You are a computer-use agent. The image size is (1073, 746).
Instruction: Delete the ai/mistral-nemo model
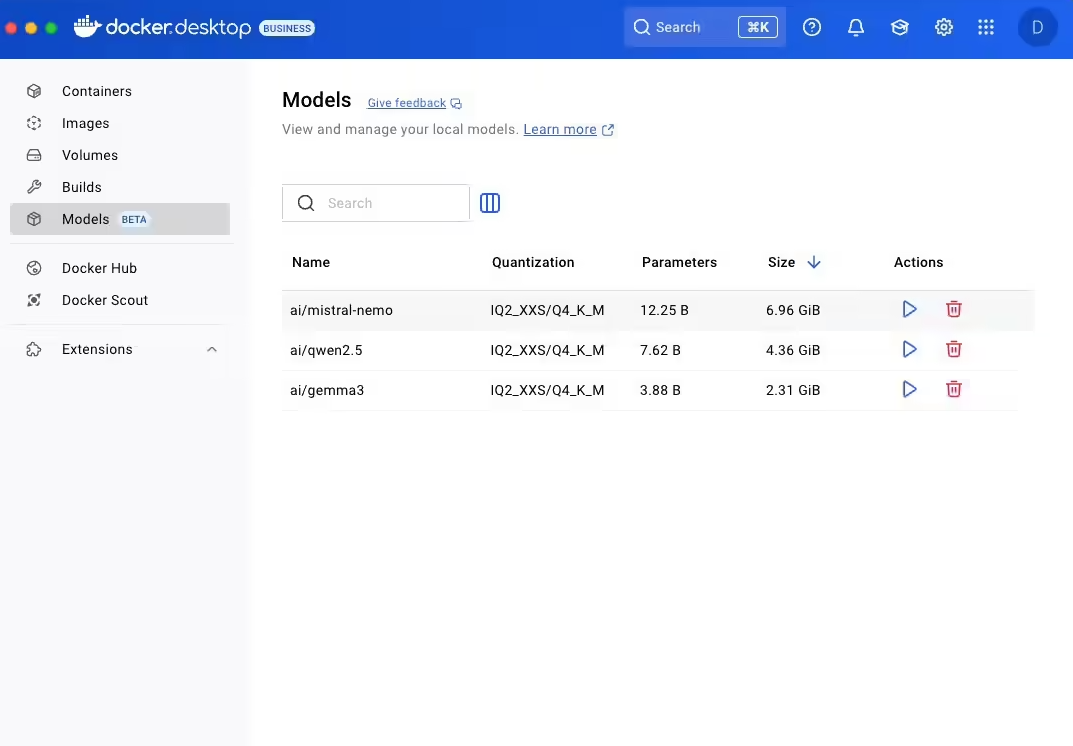tap(953, 309)
